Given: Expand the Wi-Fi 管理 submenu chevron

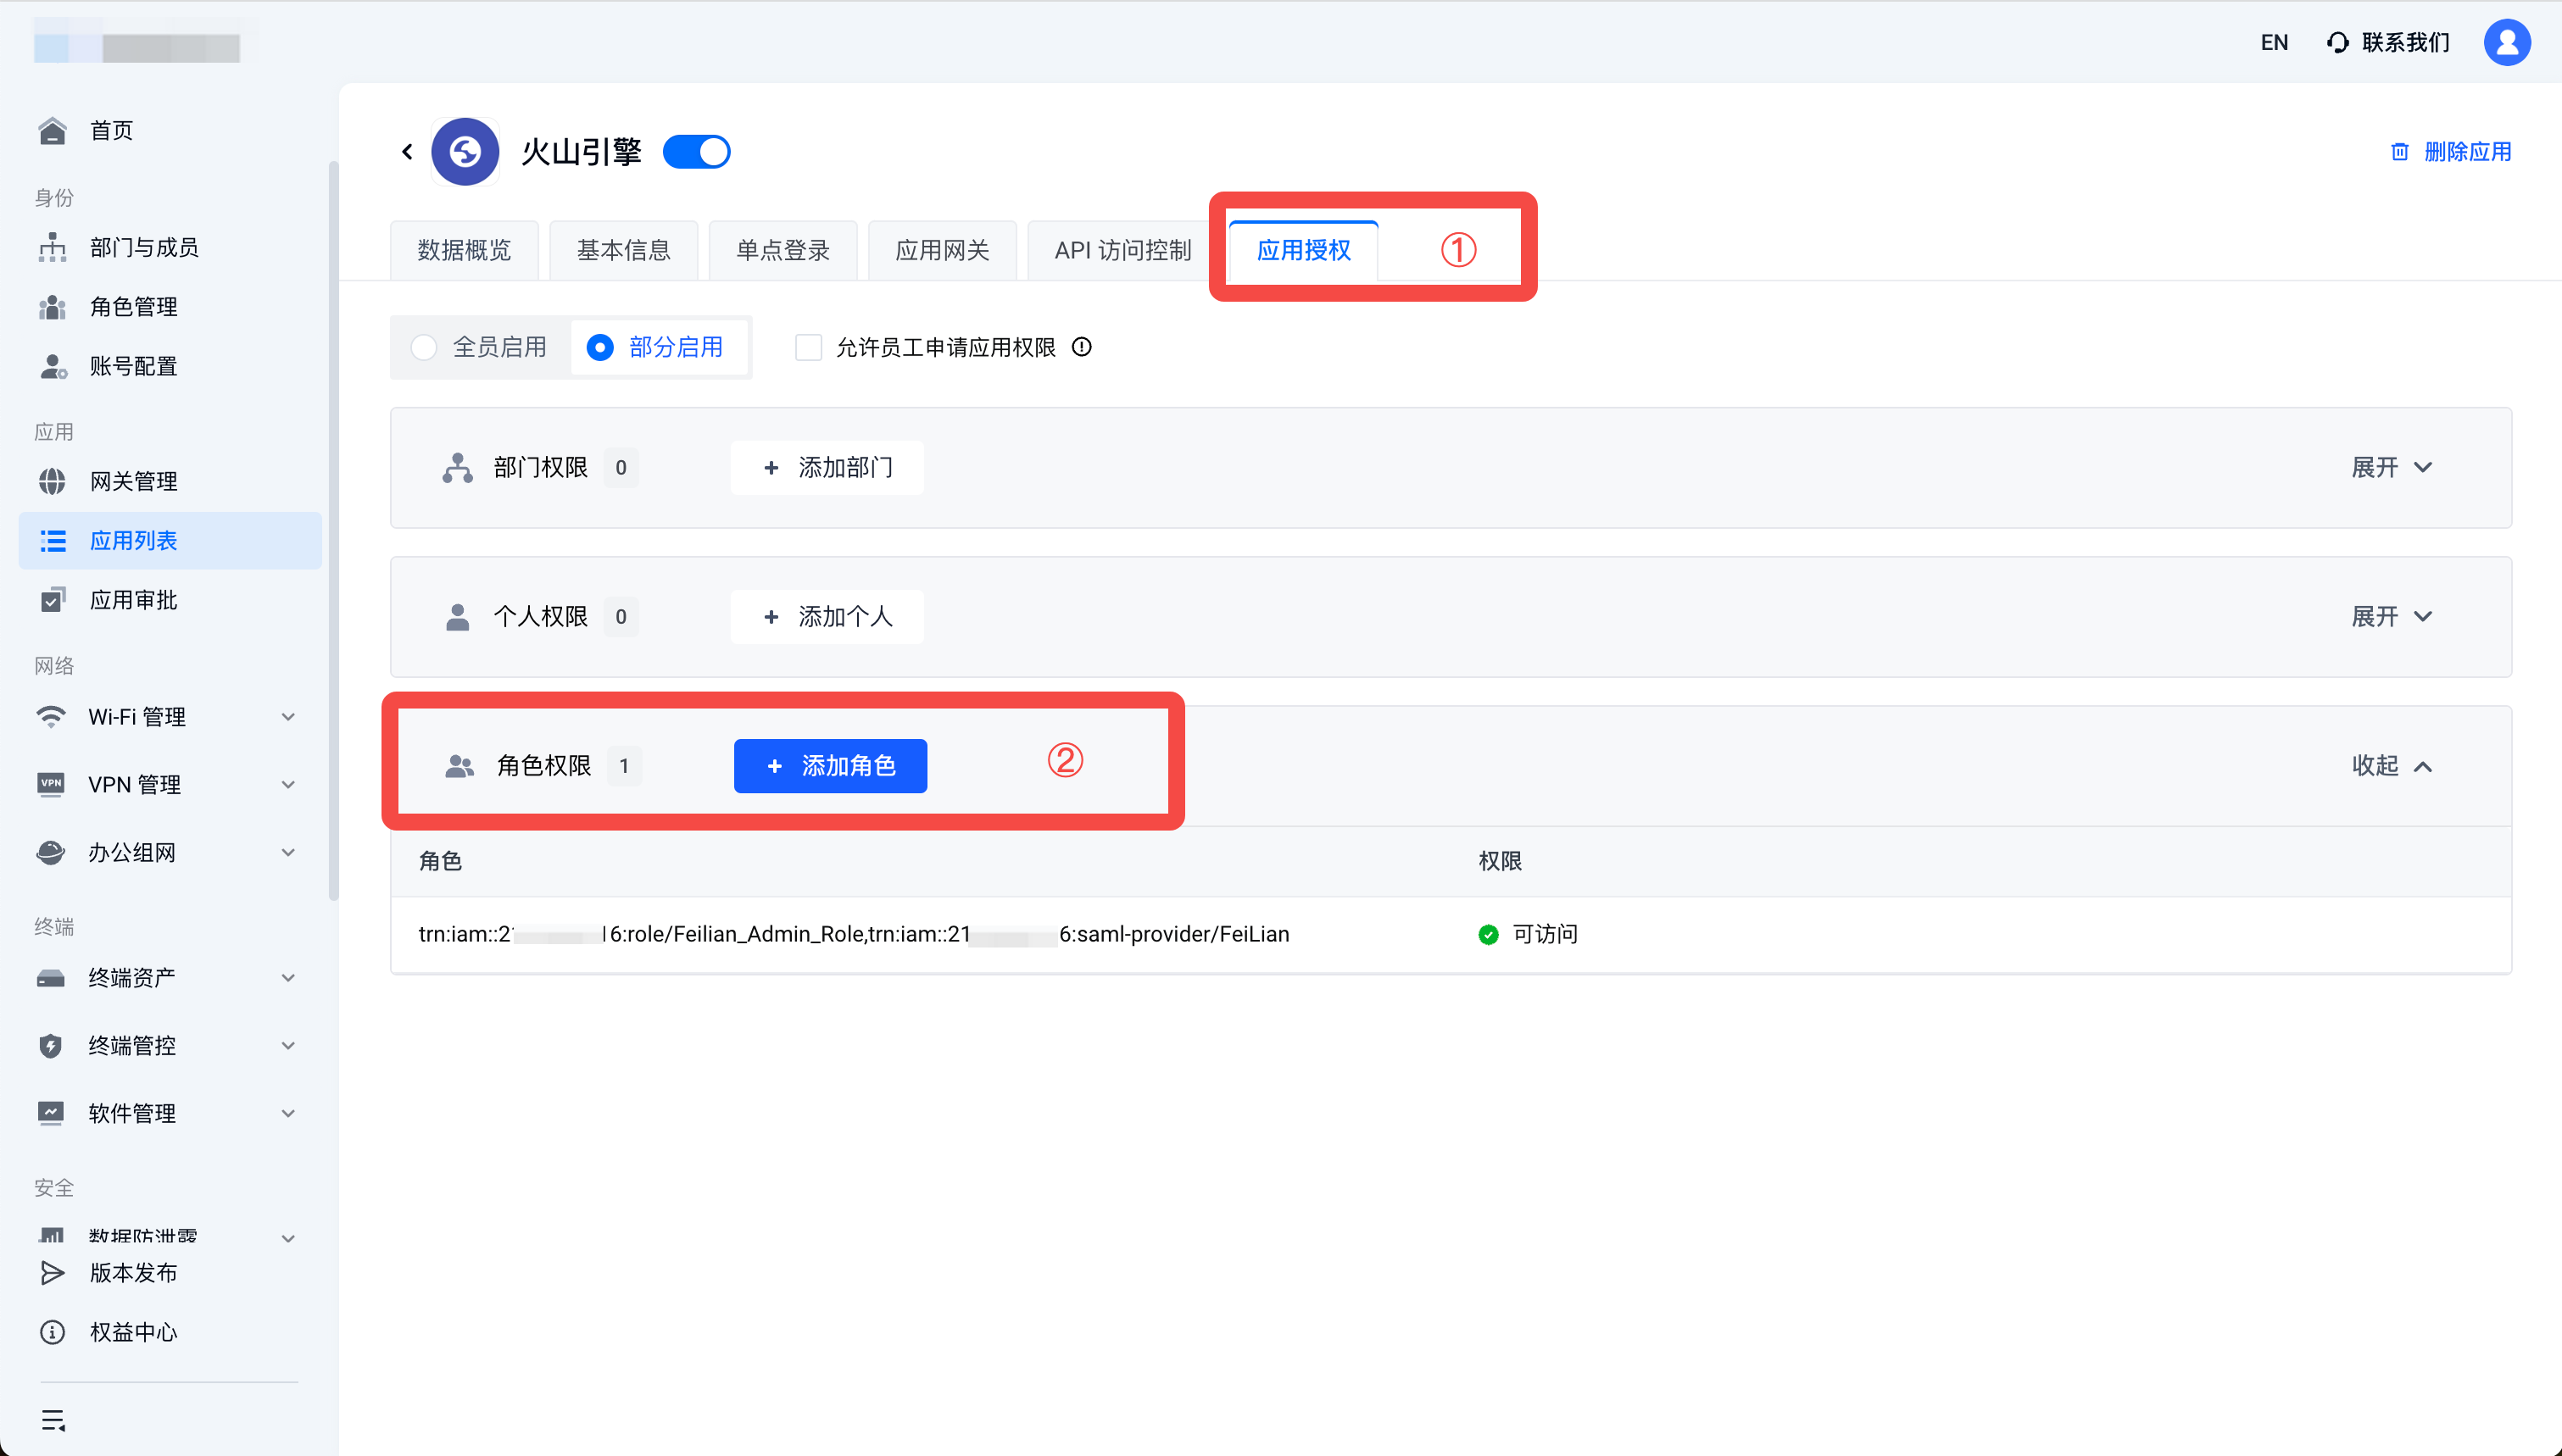Looking at the screenshot, I should coord(288,716).
